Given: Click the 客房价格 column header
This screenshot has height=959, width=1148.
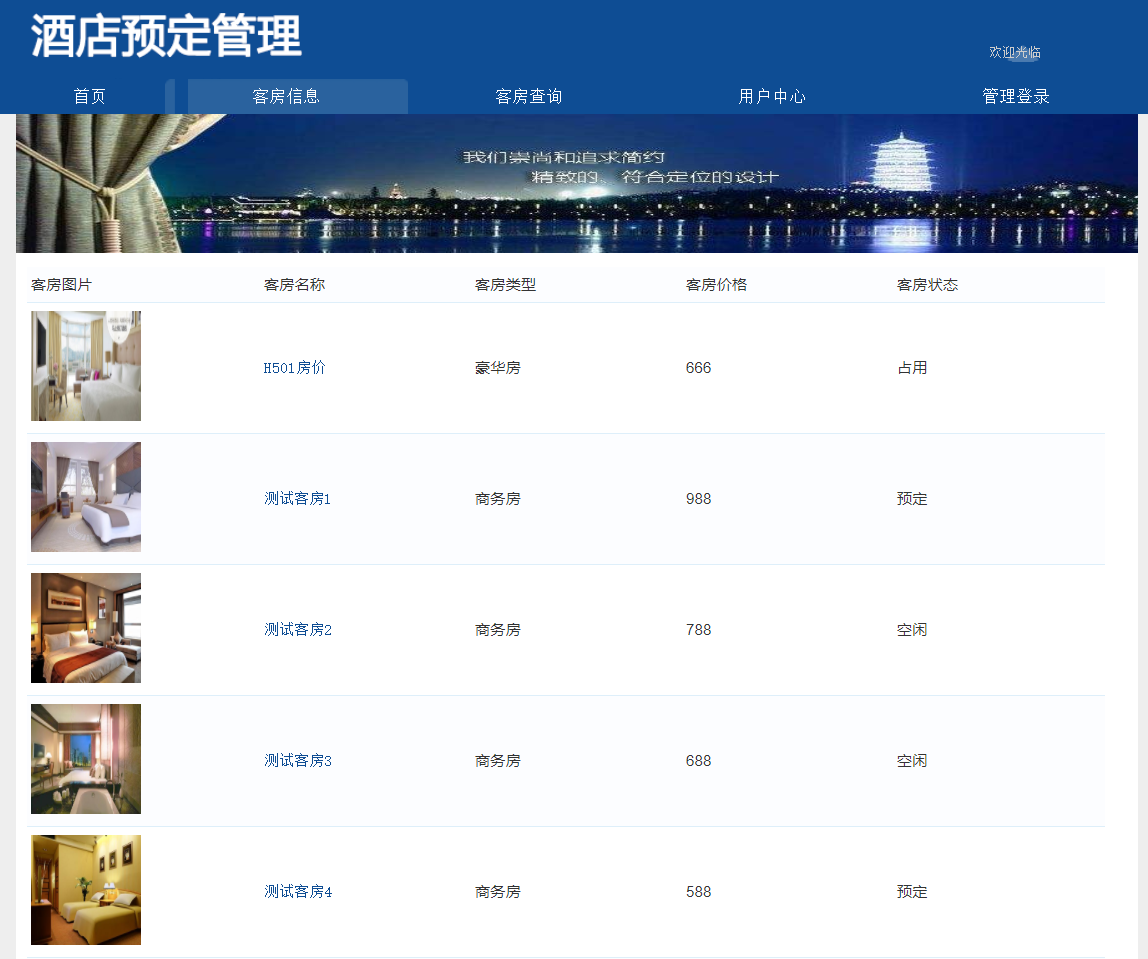Looking at the screenshot, I should pyautogui.click(x=716, y=285).
